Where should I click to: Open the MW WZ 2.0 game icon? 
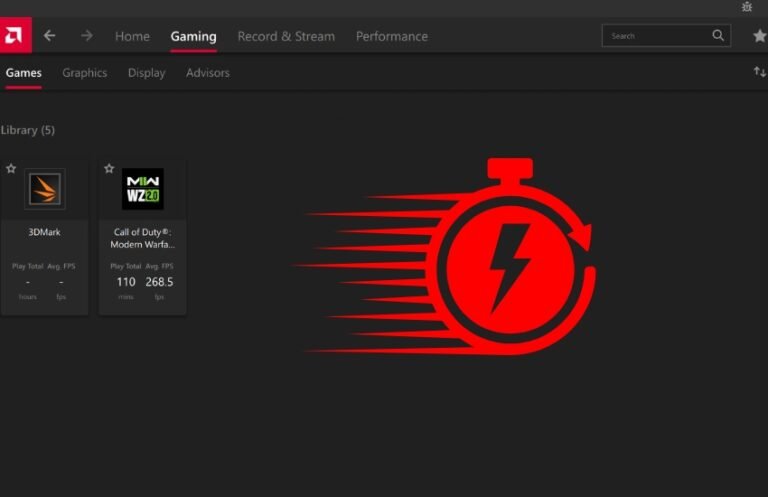(143, 189)
